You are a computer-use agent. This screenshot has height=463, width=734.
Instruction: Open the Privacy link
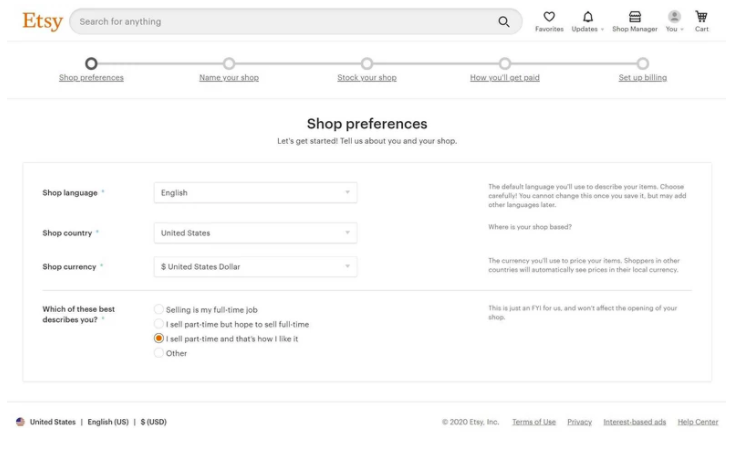(580, 422)
